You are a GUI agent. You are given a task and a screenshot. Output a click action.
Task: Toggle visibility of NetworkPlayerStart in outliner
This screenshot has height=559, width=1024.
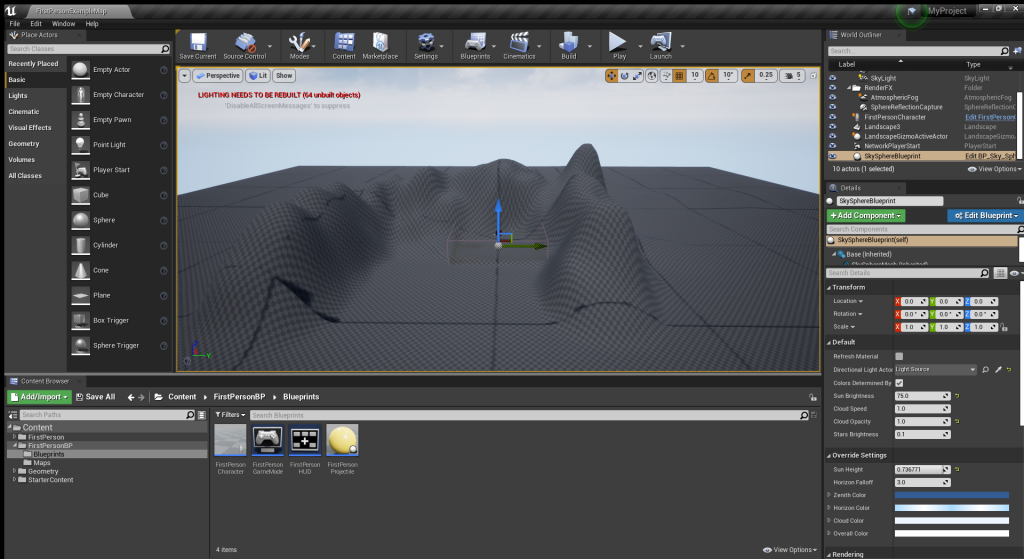point(832,146)
